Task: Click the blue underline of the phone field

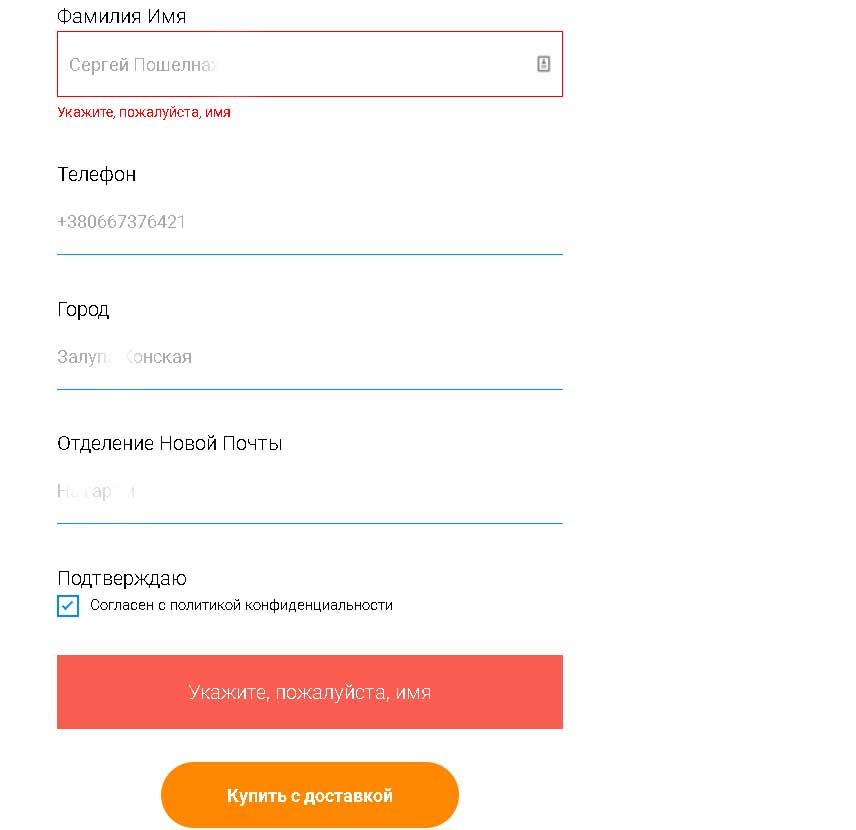Action: [x=309, y=254]
